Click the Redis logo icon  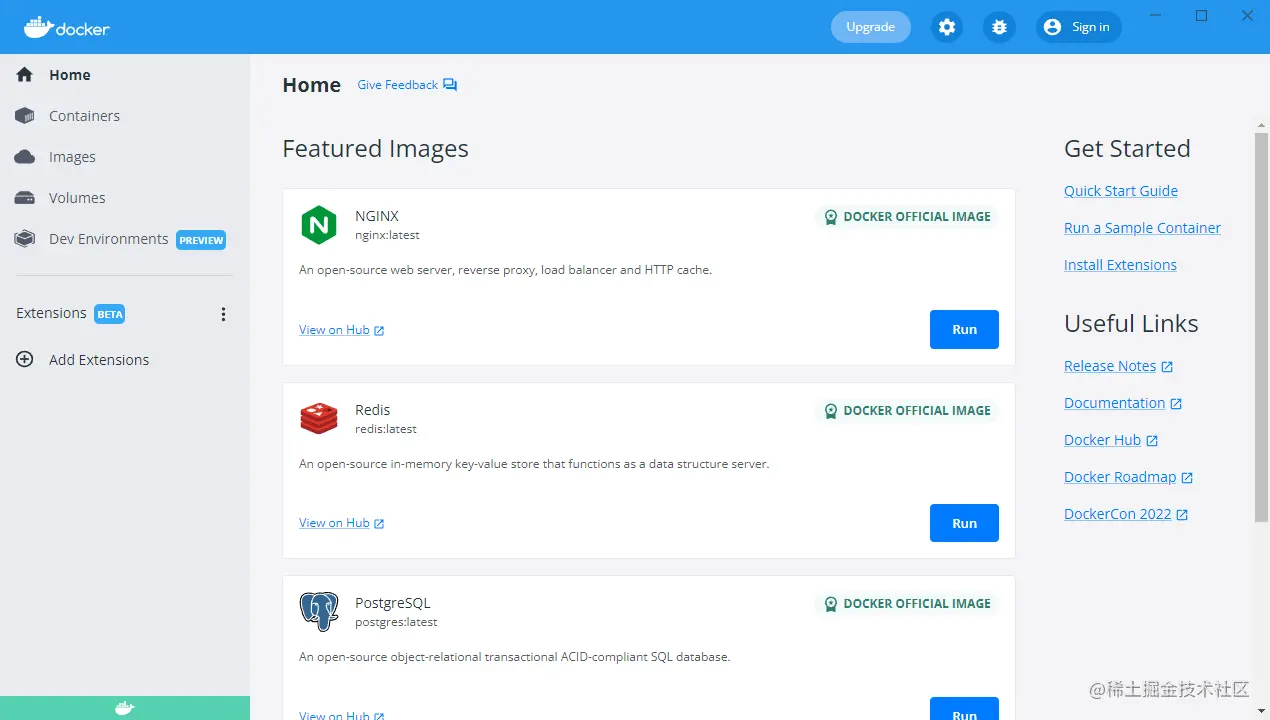[319, 418]
